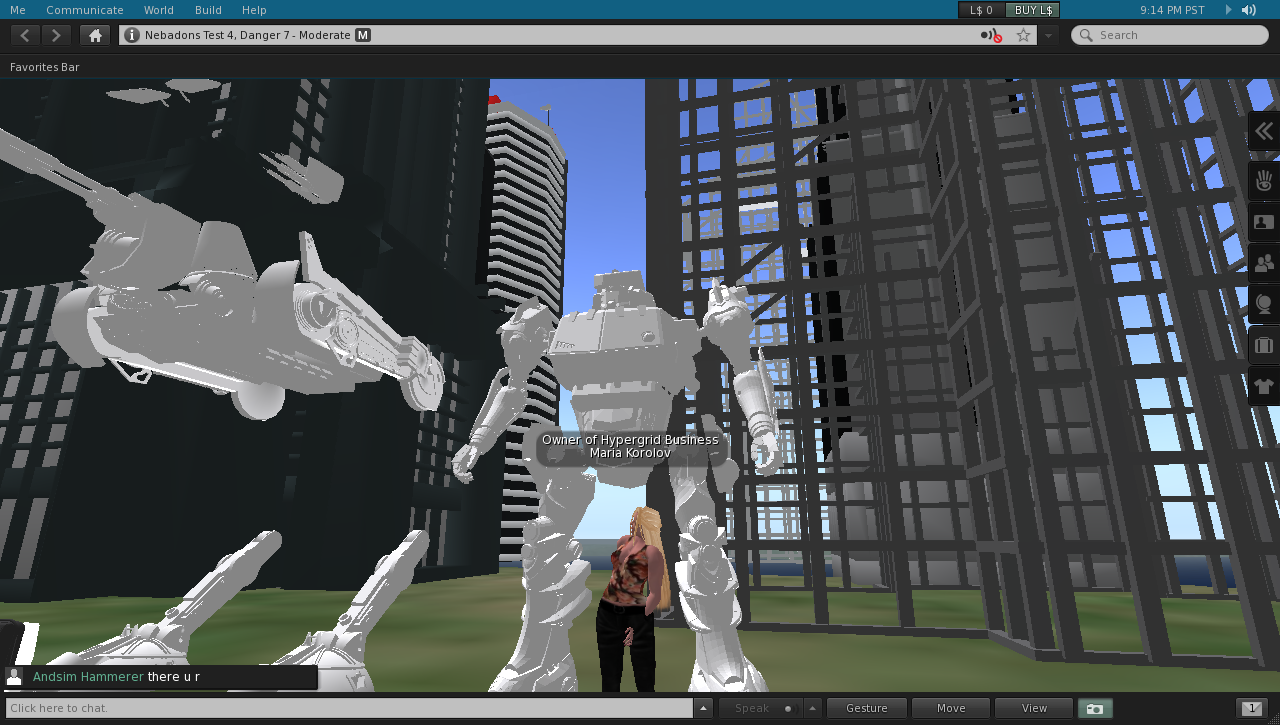Click the search magnifier icon
Image resolution: width=1280 pixels, height=725 pixels.
1086,35
